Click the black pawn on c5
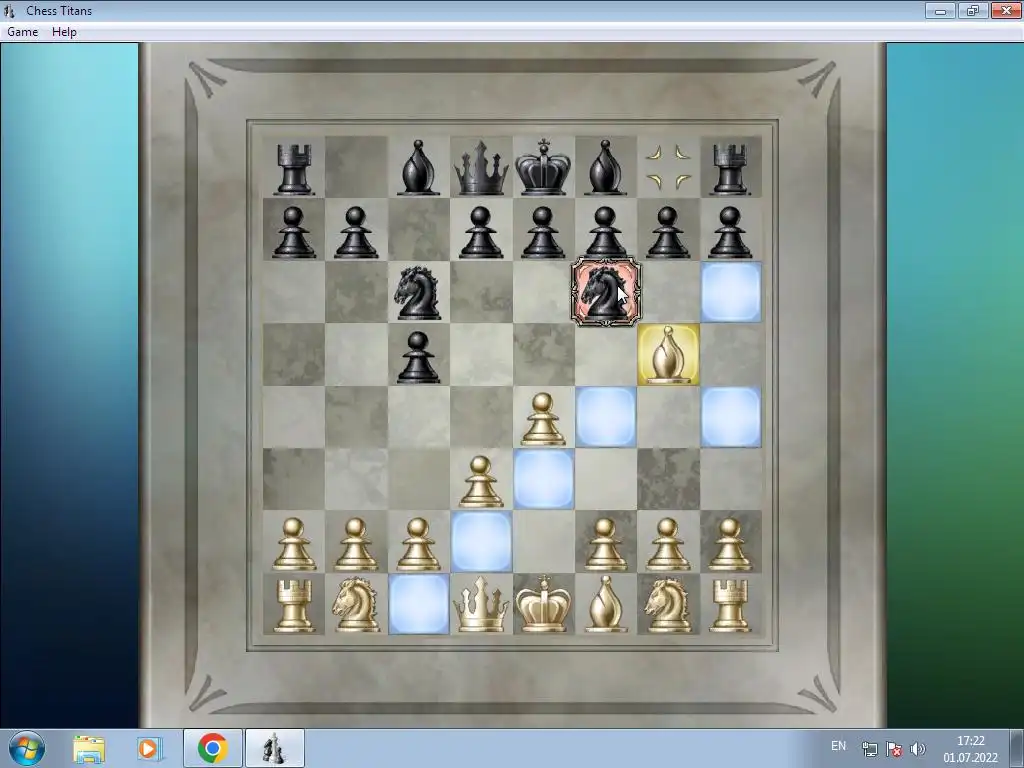1024x768 pixels. click(418, 357)
